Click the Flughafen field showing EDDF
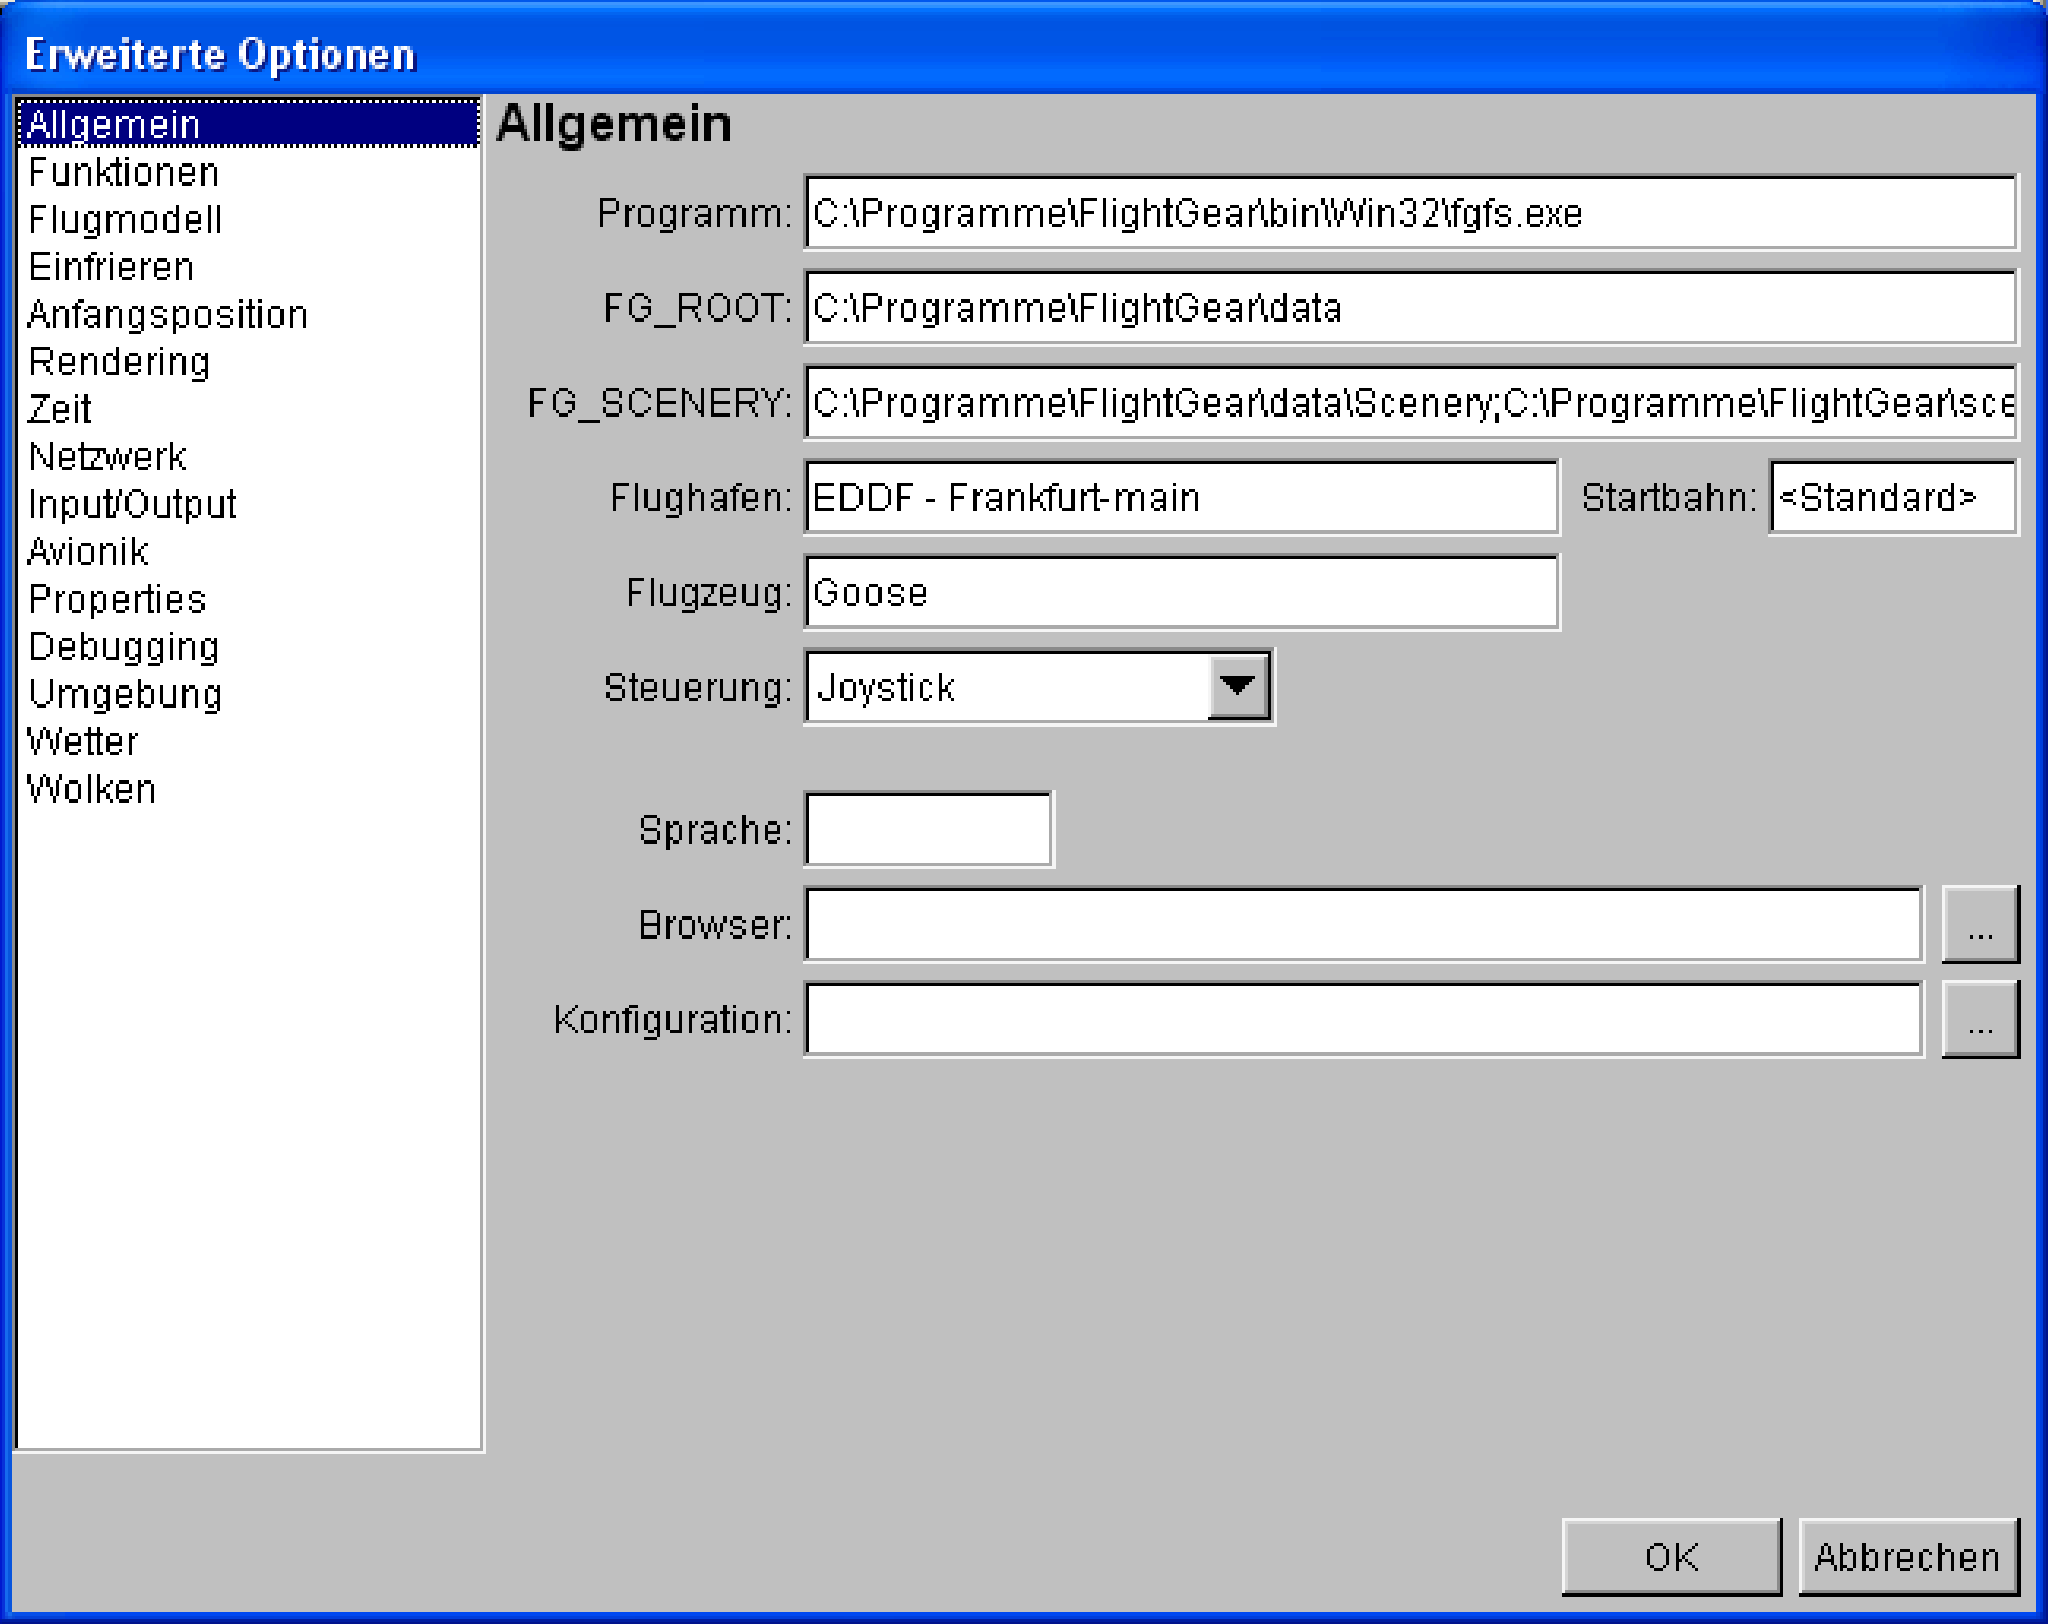This screenshot has width=2048, height=1624. tap(1180, 498)
